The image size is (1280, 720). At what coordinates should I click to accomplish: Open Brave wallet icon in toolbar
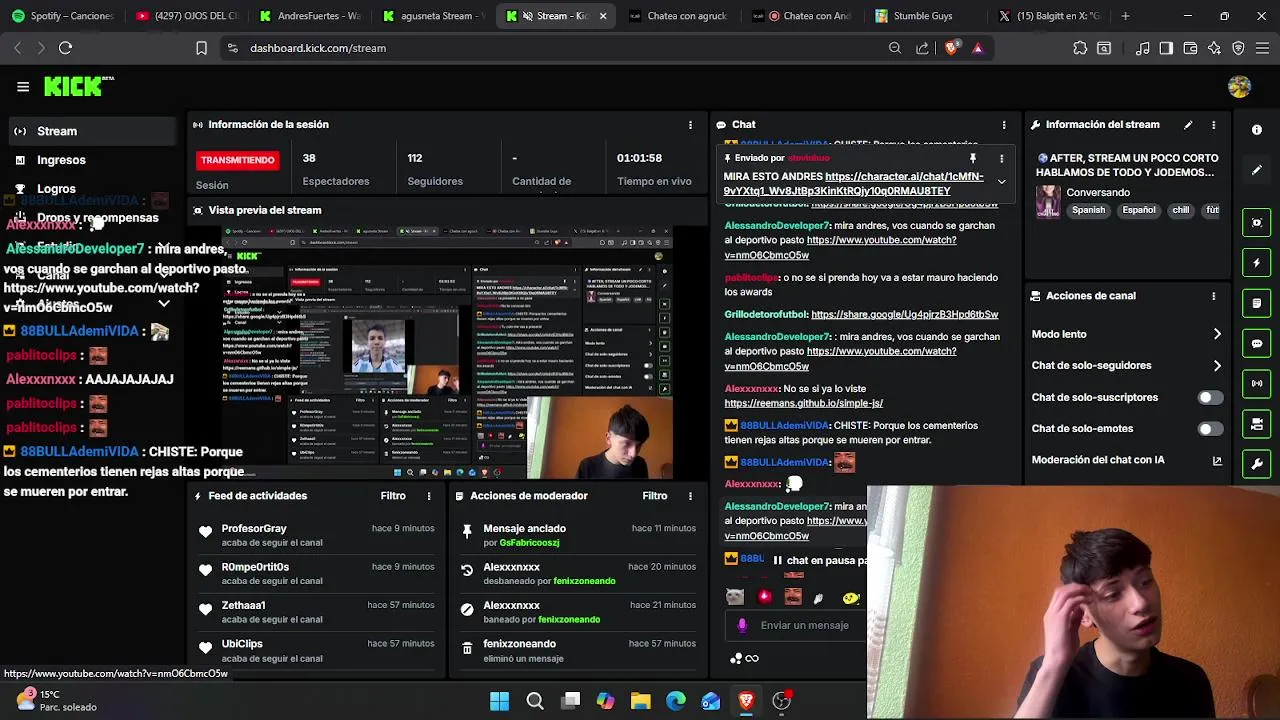1190,48
